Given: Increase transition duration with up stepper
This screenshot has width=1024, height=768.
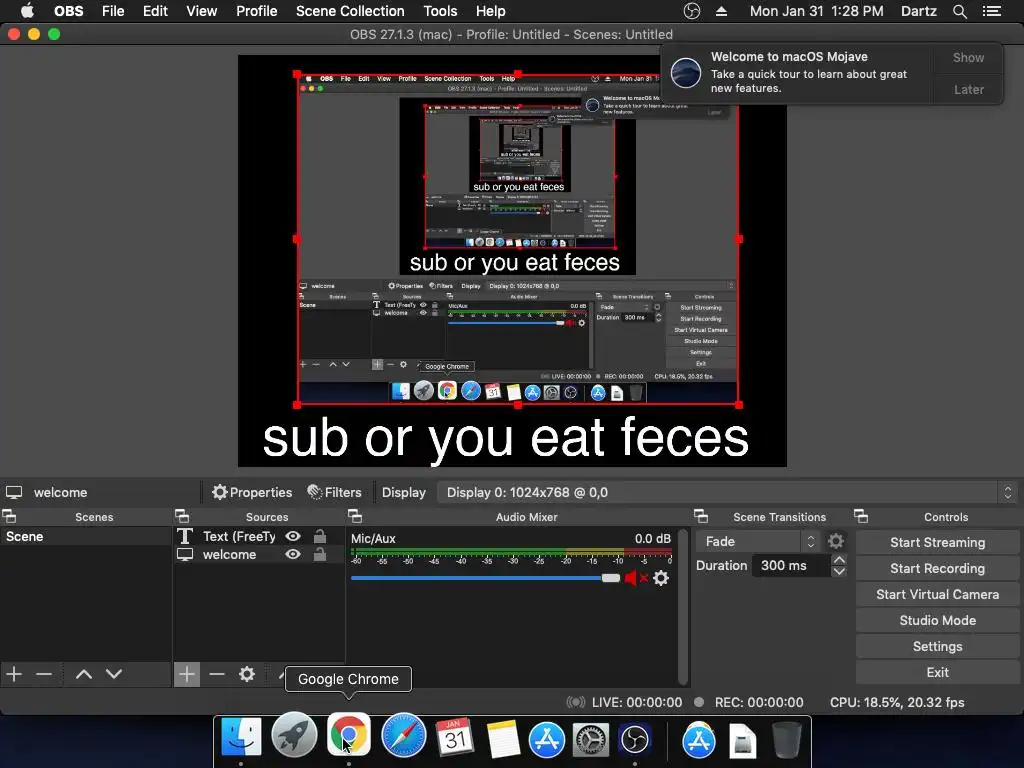Looking at the screenshot, I should 839,560.
